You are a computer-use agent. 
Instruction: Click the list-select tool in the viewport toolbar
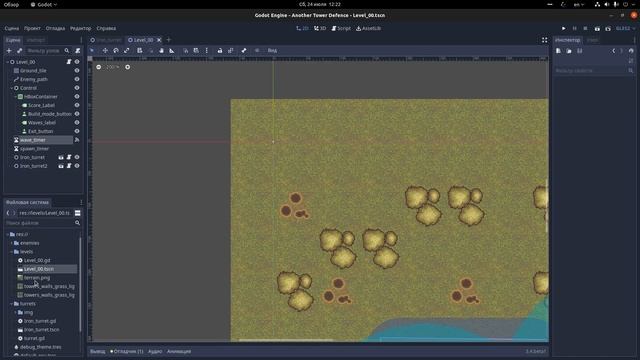click(140, 51)
